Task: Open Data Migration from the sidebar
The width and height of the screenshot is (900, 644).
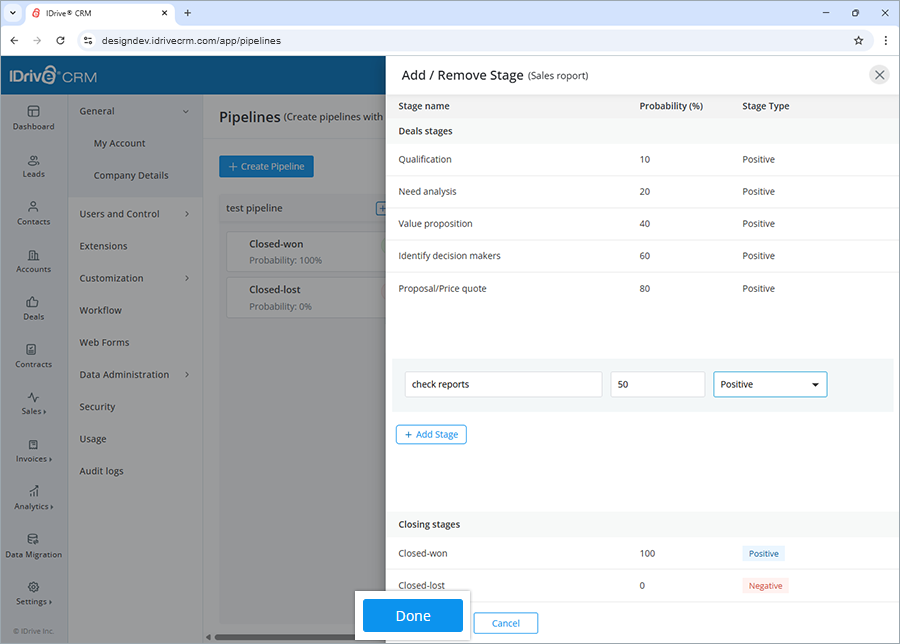Action: click(33, 546)
